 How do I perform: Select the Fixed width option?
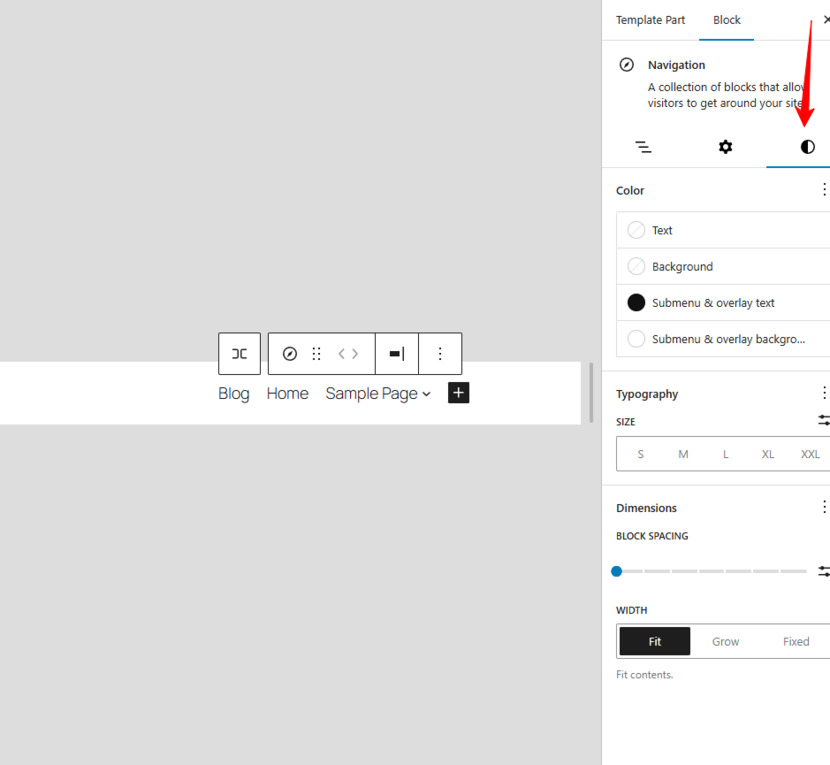pyautogui.click(x=796, y=641)
